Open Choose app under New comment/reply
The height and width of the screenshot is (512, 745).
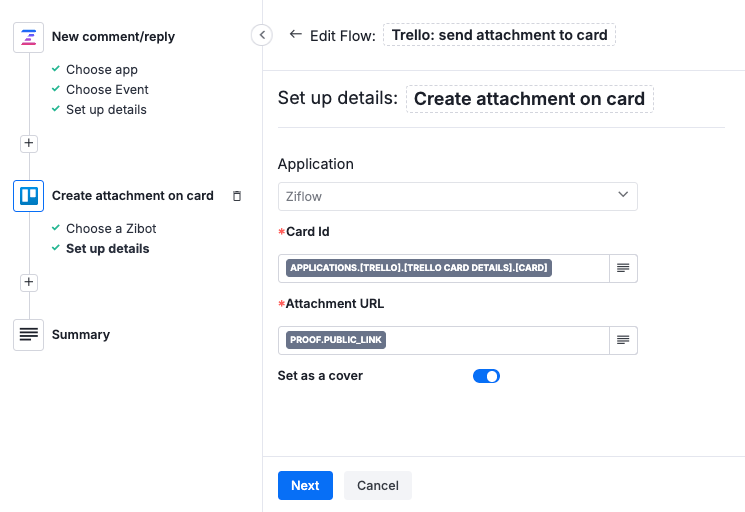click(102, 69)
